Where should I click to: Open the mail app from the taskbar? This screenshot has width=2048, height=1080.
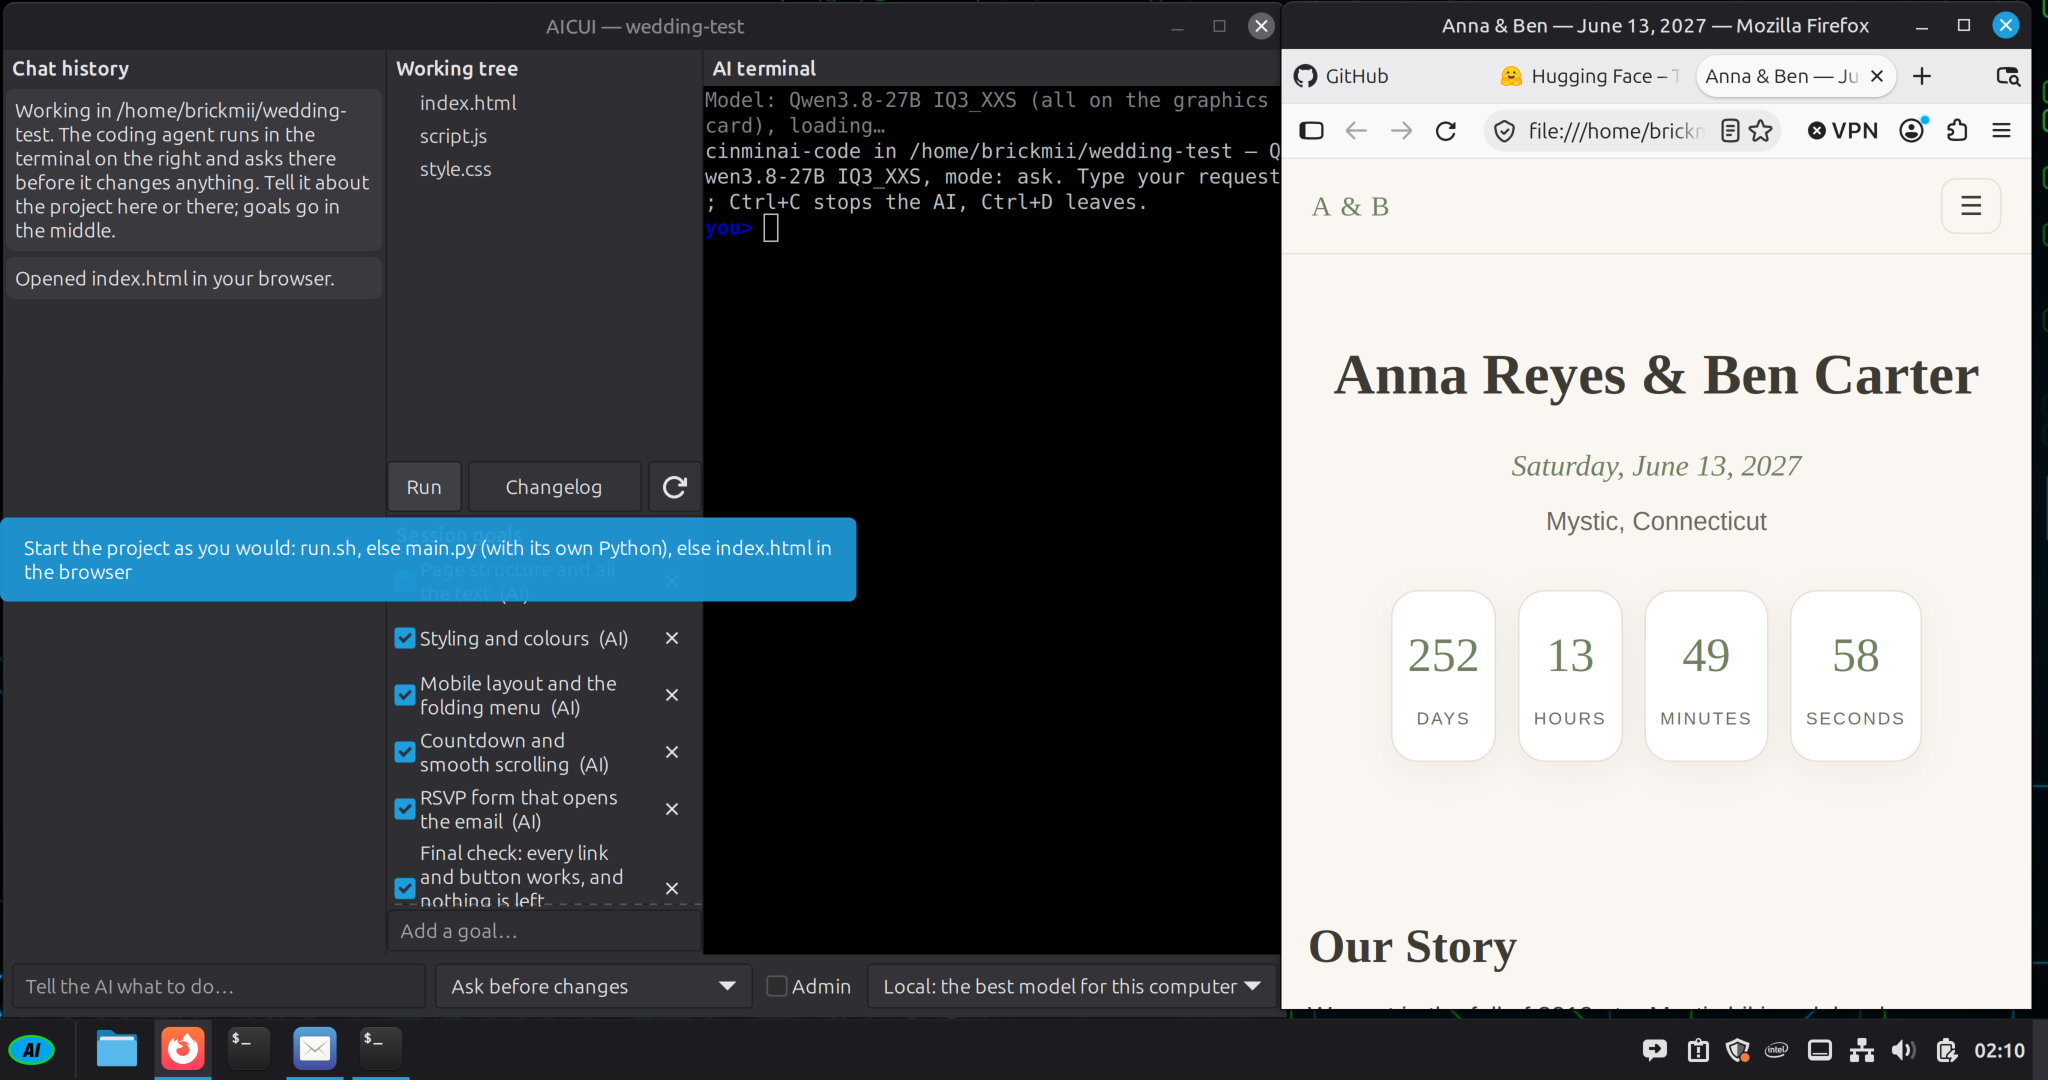pyautogui.click(x=315, y=1049)
